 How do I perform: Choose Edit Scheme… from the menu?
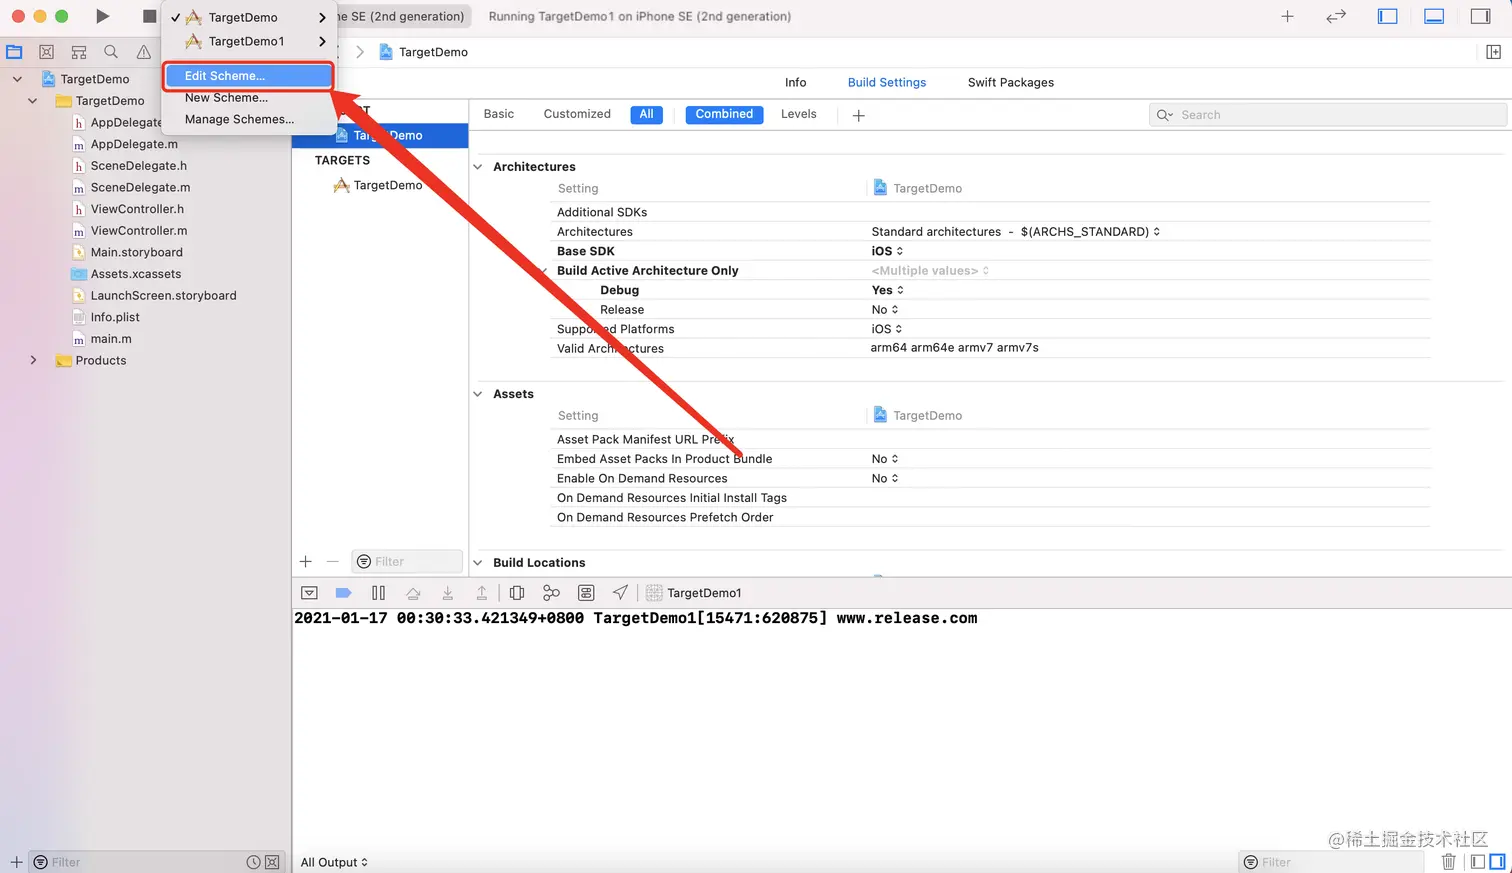(249, 76)
